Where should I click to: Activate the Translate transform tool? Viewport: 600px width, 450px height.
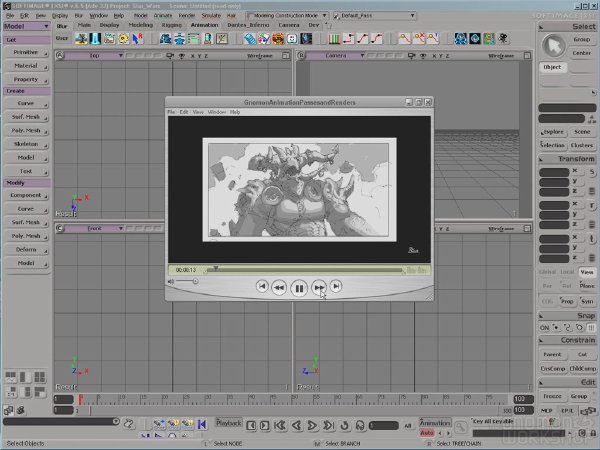[x=592, y=239]
